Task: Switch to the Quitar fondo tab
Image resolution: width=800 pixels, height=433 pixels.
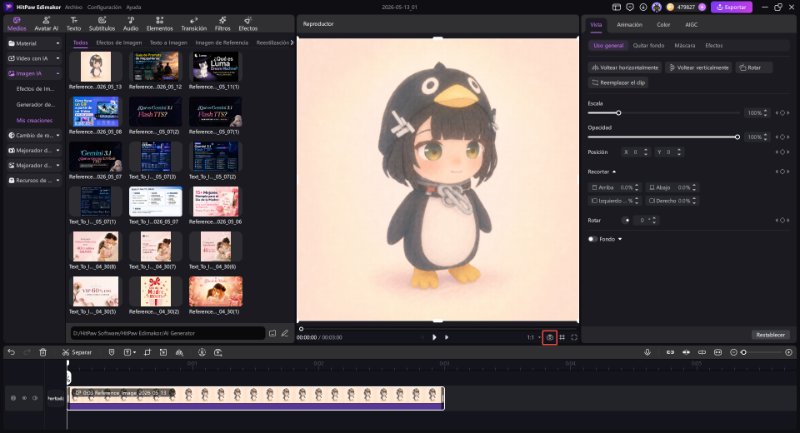Action: (648, 45)
